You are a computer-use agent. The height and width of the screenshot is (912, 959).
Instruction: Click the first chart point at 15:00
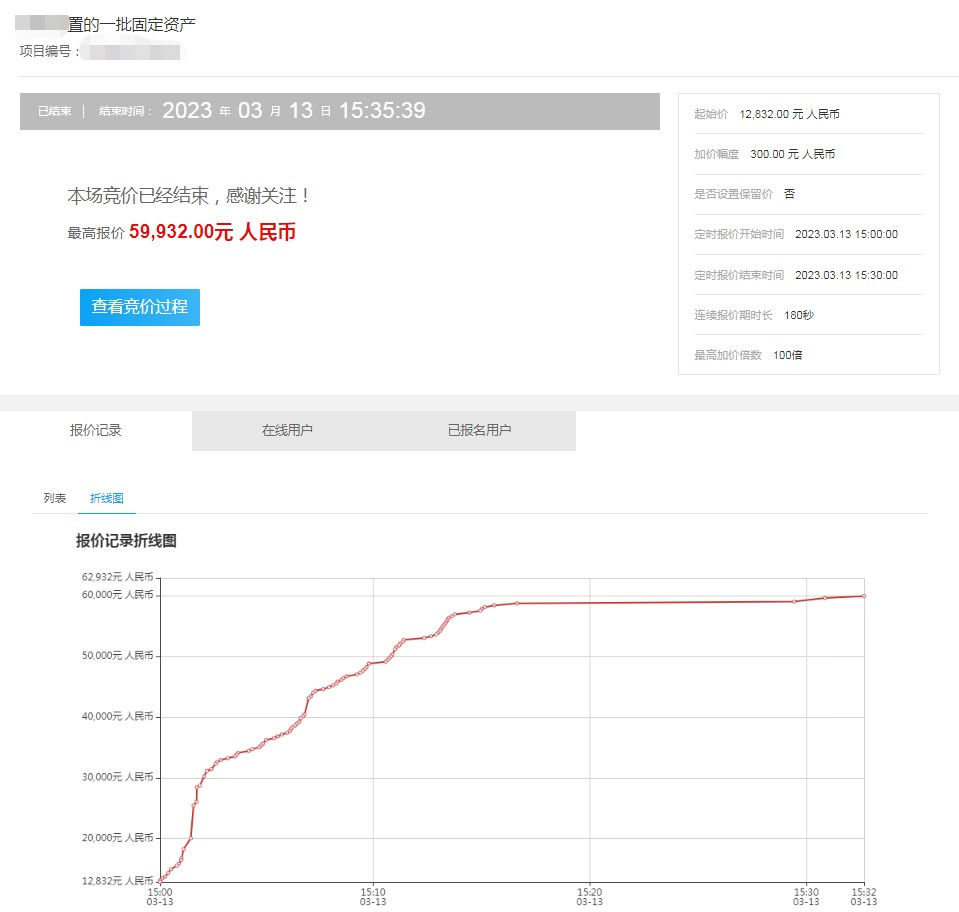pos(160,881)
